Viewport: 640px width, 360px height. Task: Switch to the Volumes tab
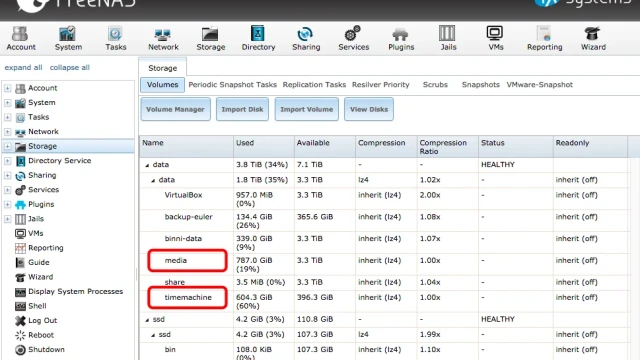click(x=162, y=84)
